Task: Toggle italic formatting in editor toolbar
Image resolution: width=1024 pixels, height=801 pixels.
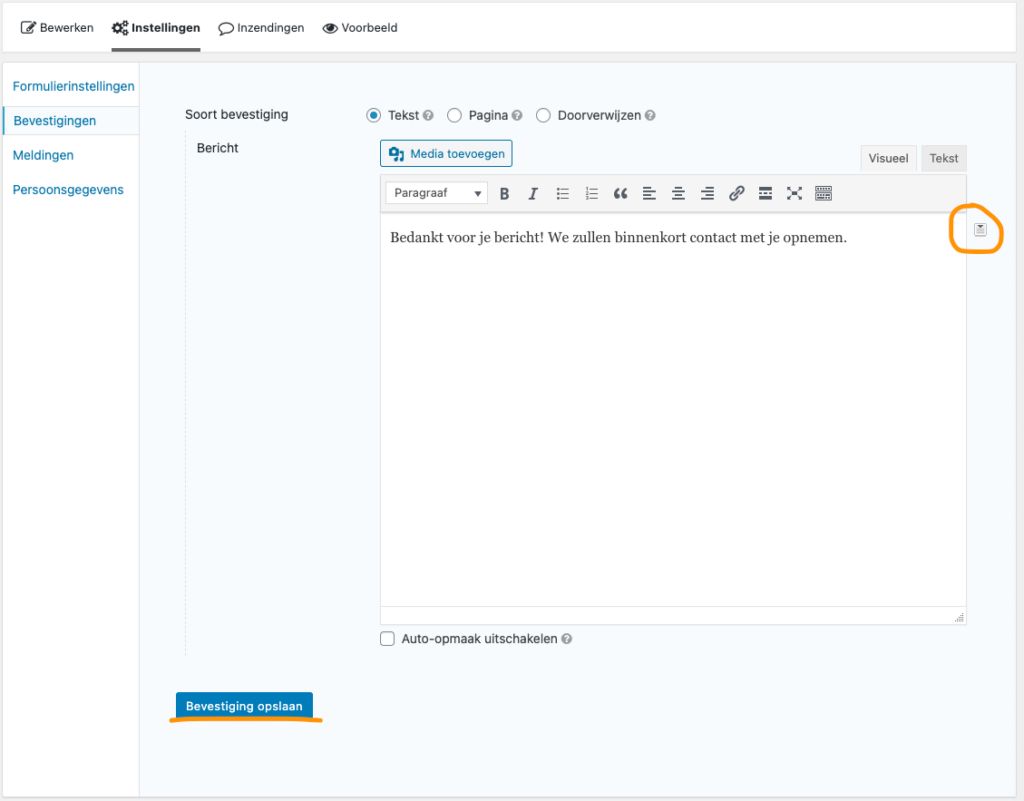Action: (533, 193)
